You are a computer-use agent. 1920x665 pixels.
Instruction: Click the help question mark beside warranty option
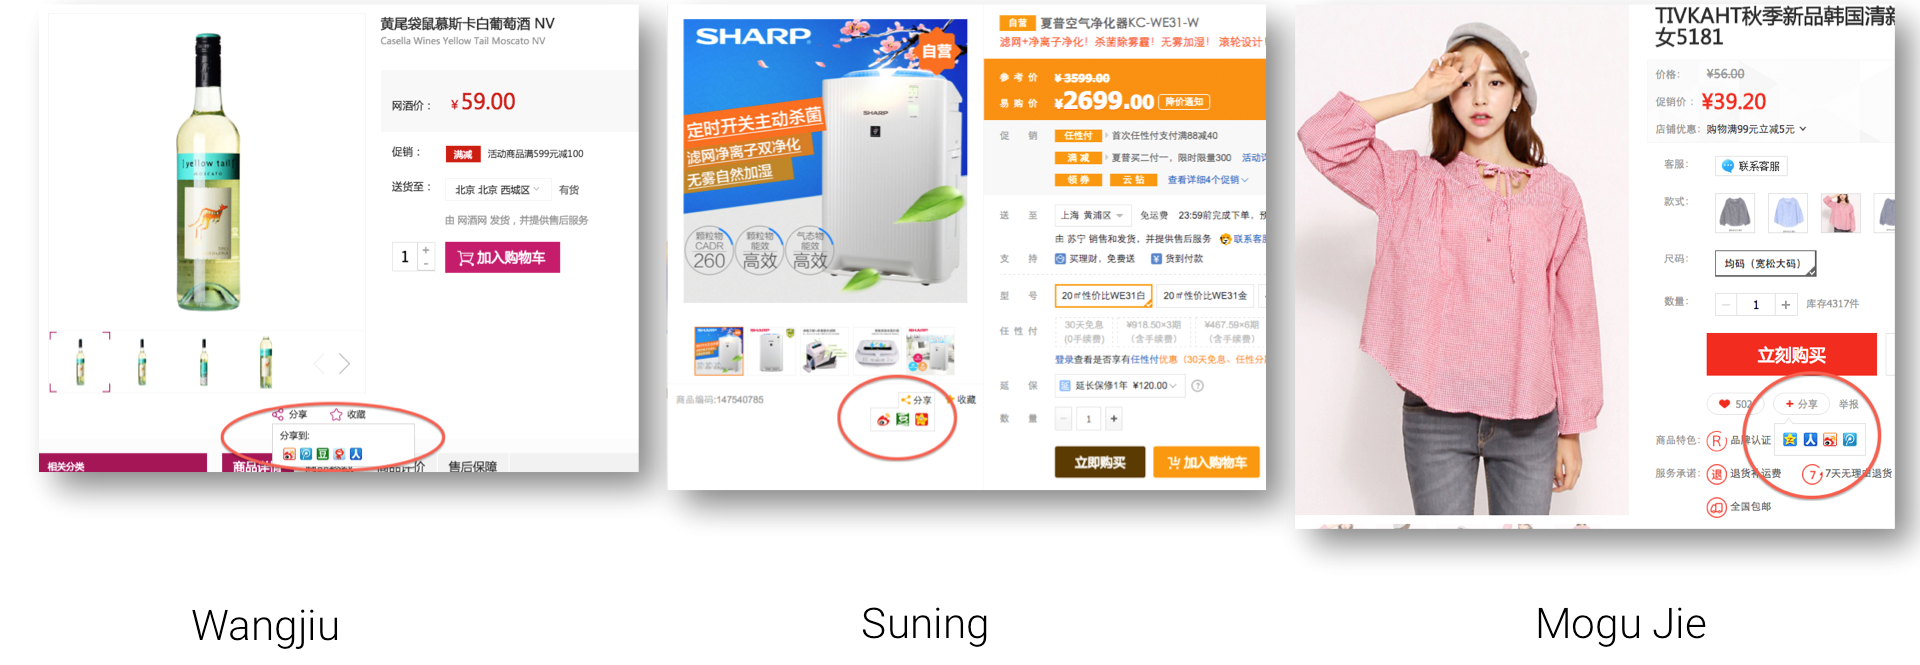pyautogui.click(x=1197, y=386)
